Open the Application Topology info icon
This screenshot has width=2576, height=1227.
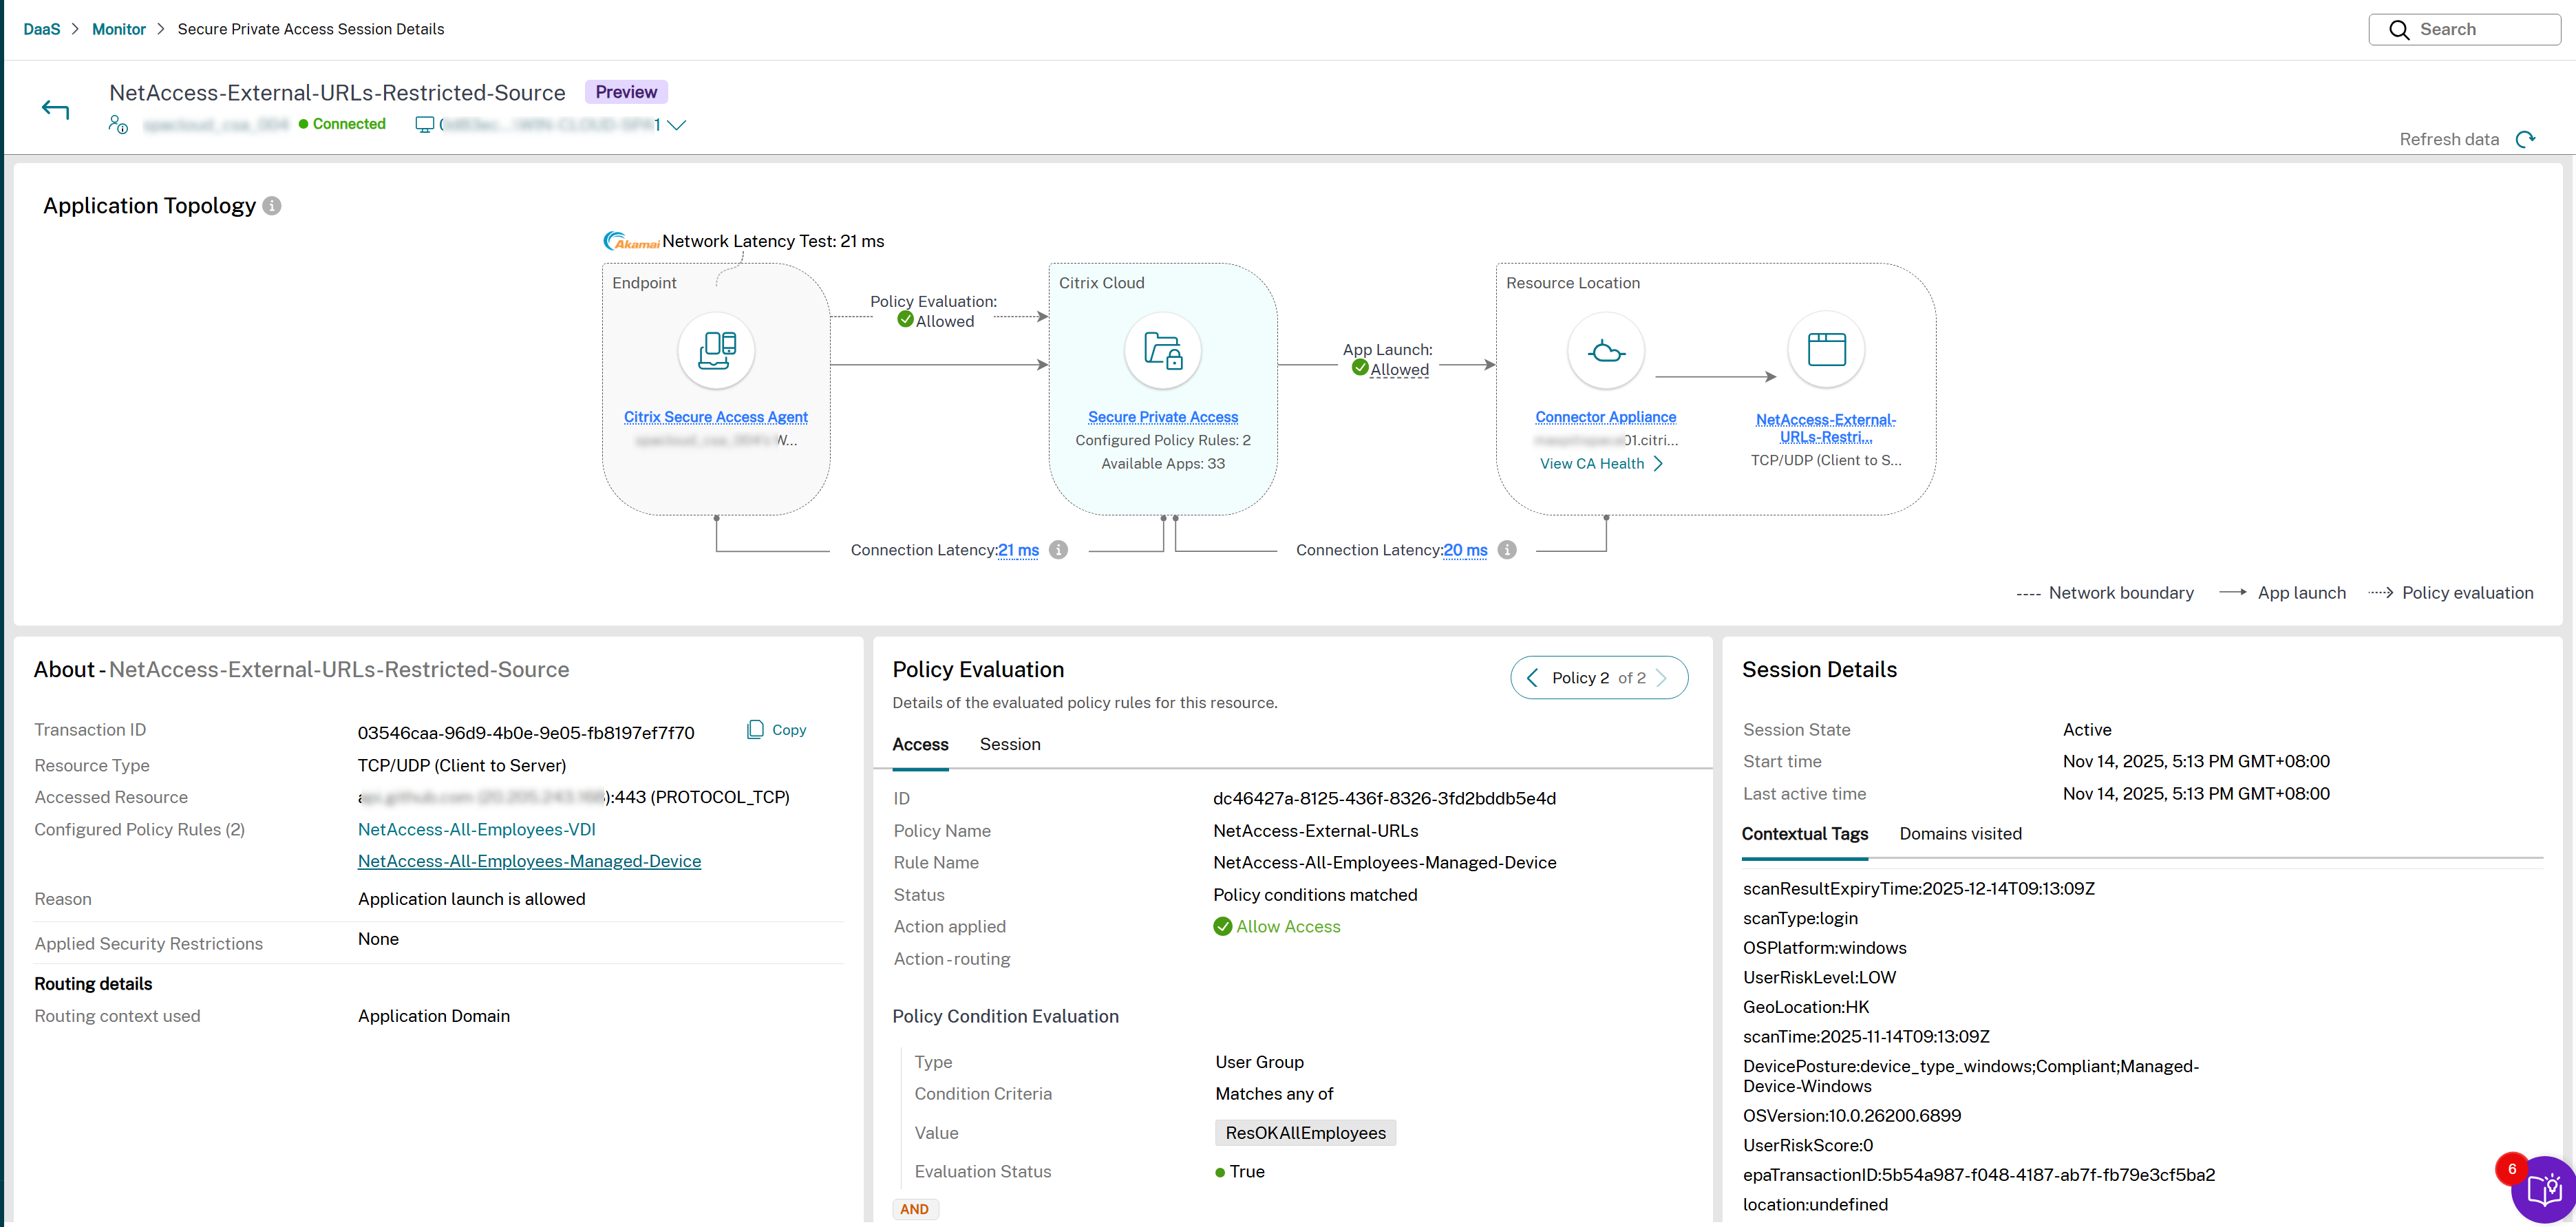271,206
